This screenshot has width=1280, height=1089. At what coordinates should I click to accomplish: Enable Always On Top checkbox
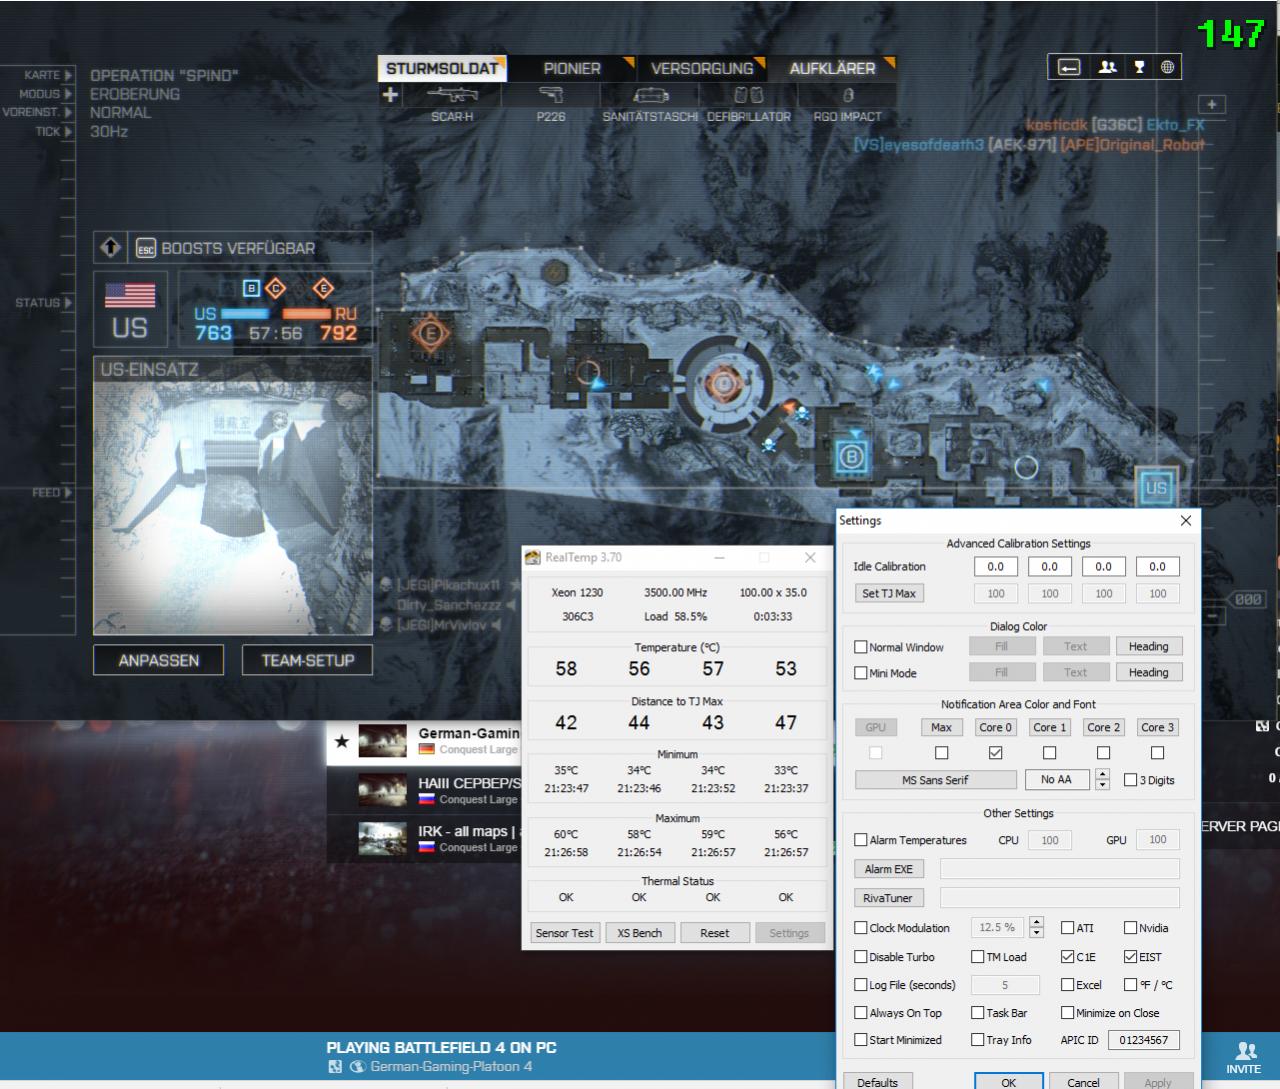[861, 1013]
